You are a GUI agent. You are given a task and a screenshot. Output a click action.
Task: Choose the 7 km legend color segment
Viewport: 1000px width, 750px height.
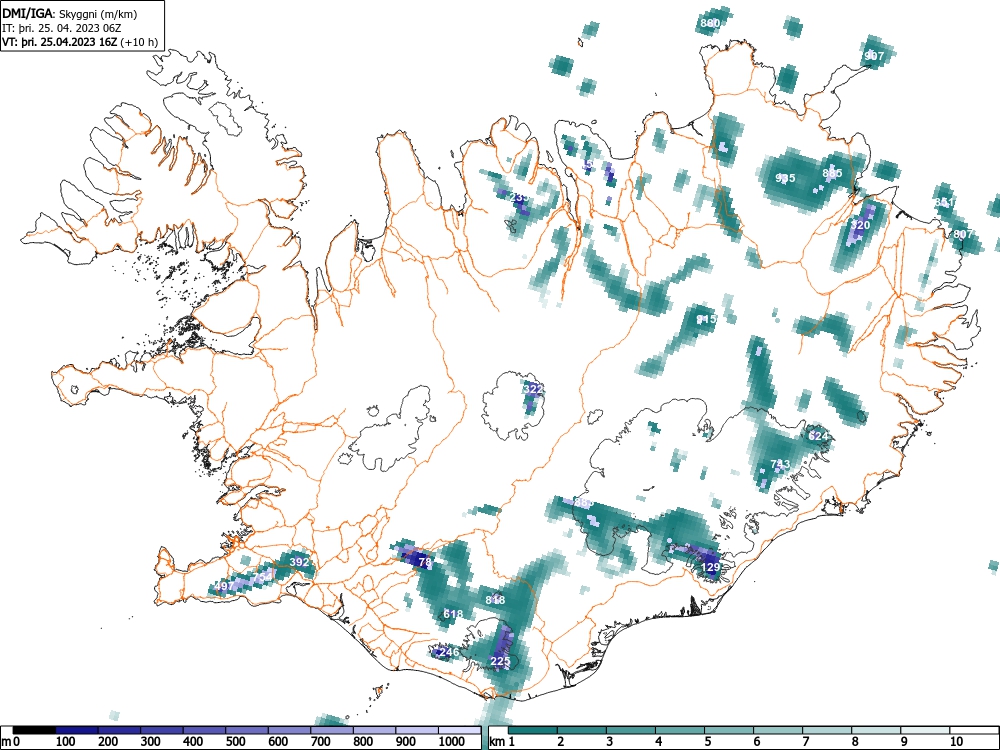coord(827,730)
